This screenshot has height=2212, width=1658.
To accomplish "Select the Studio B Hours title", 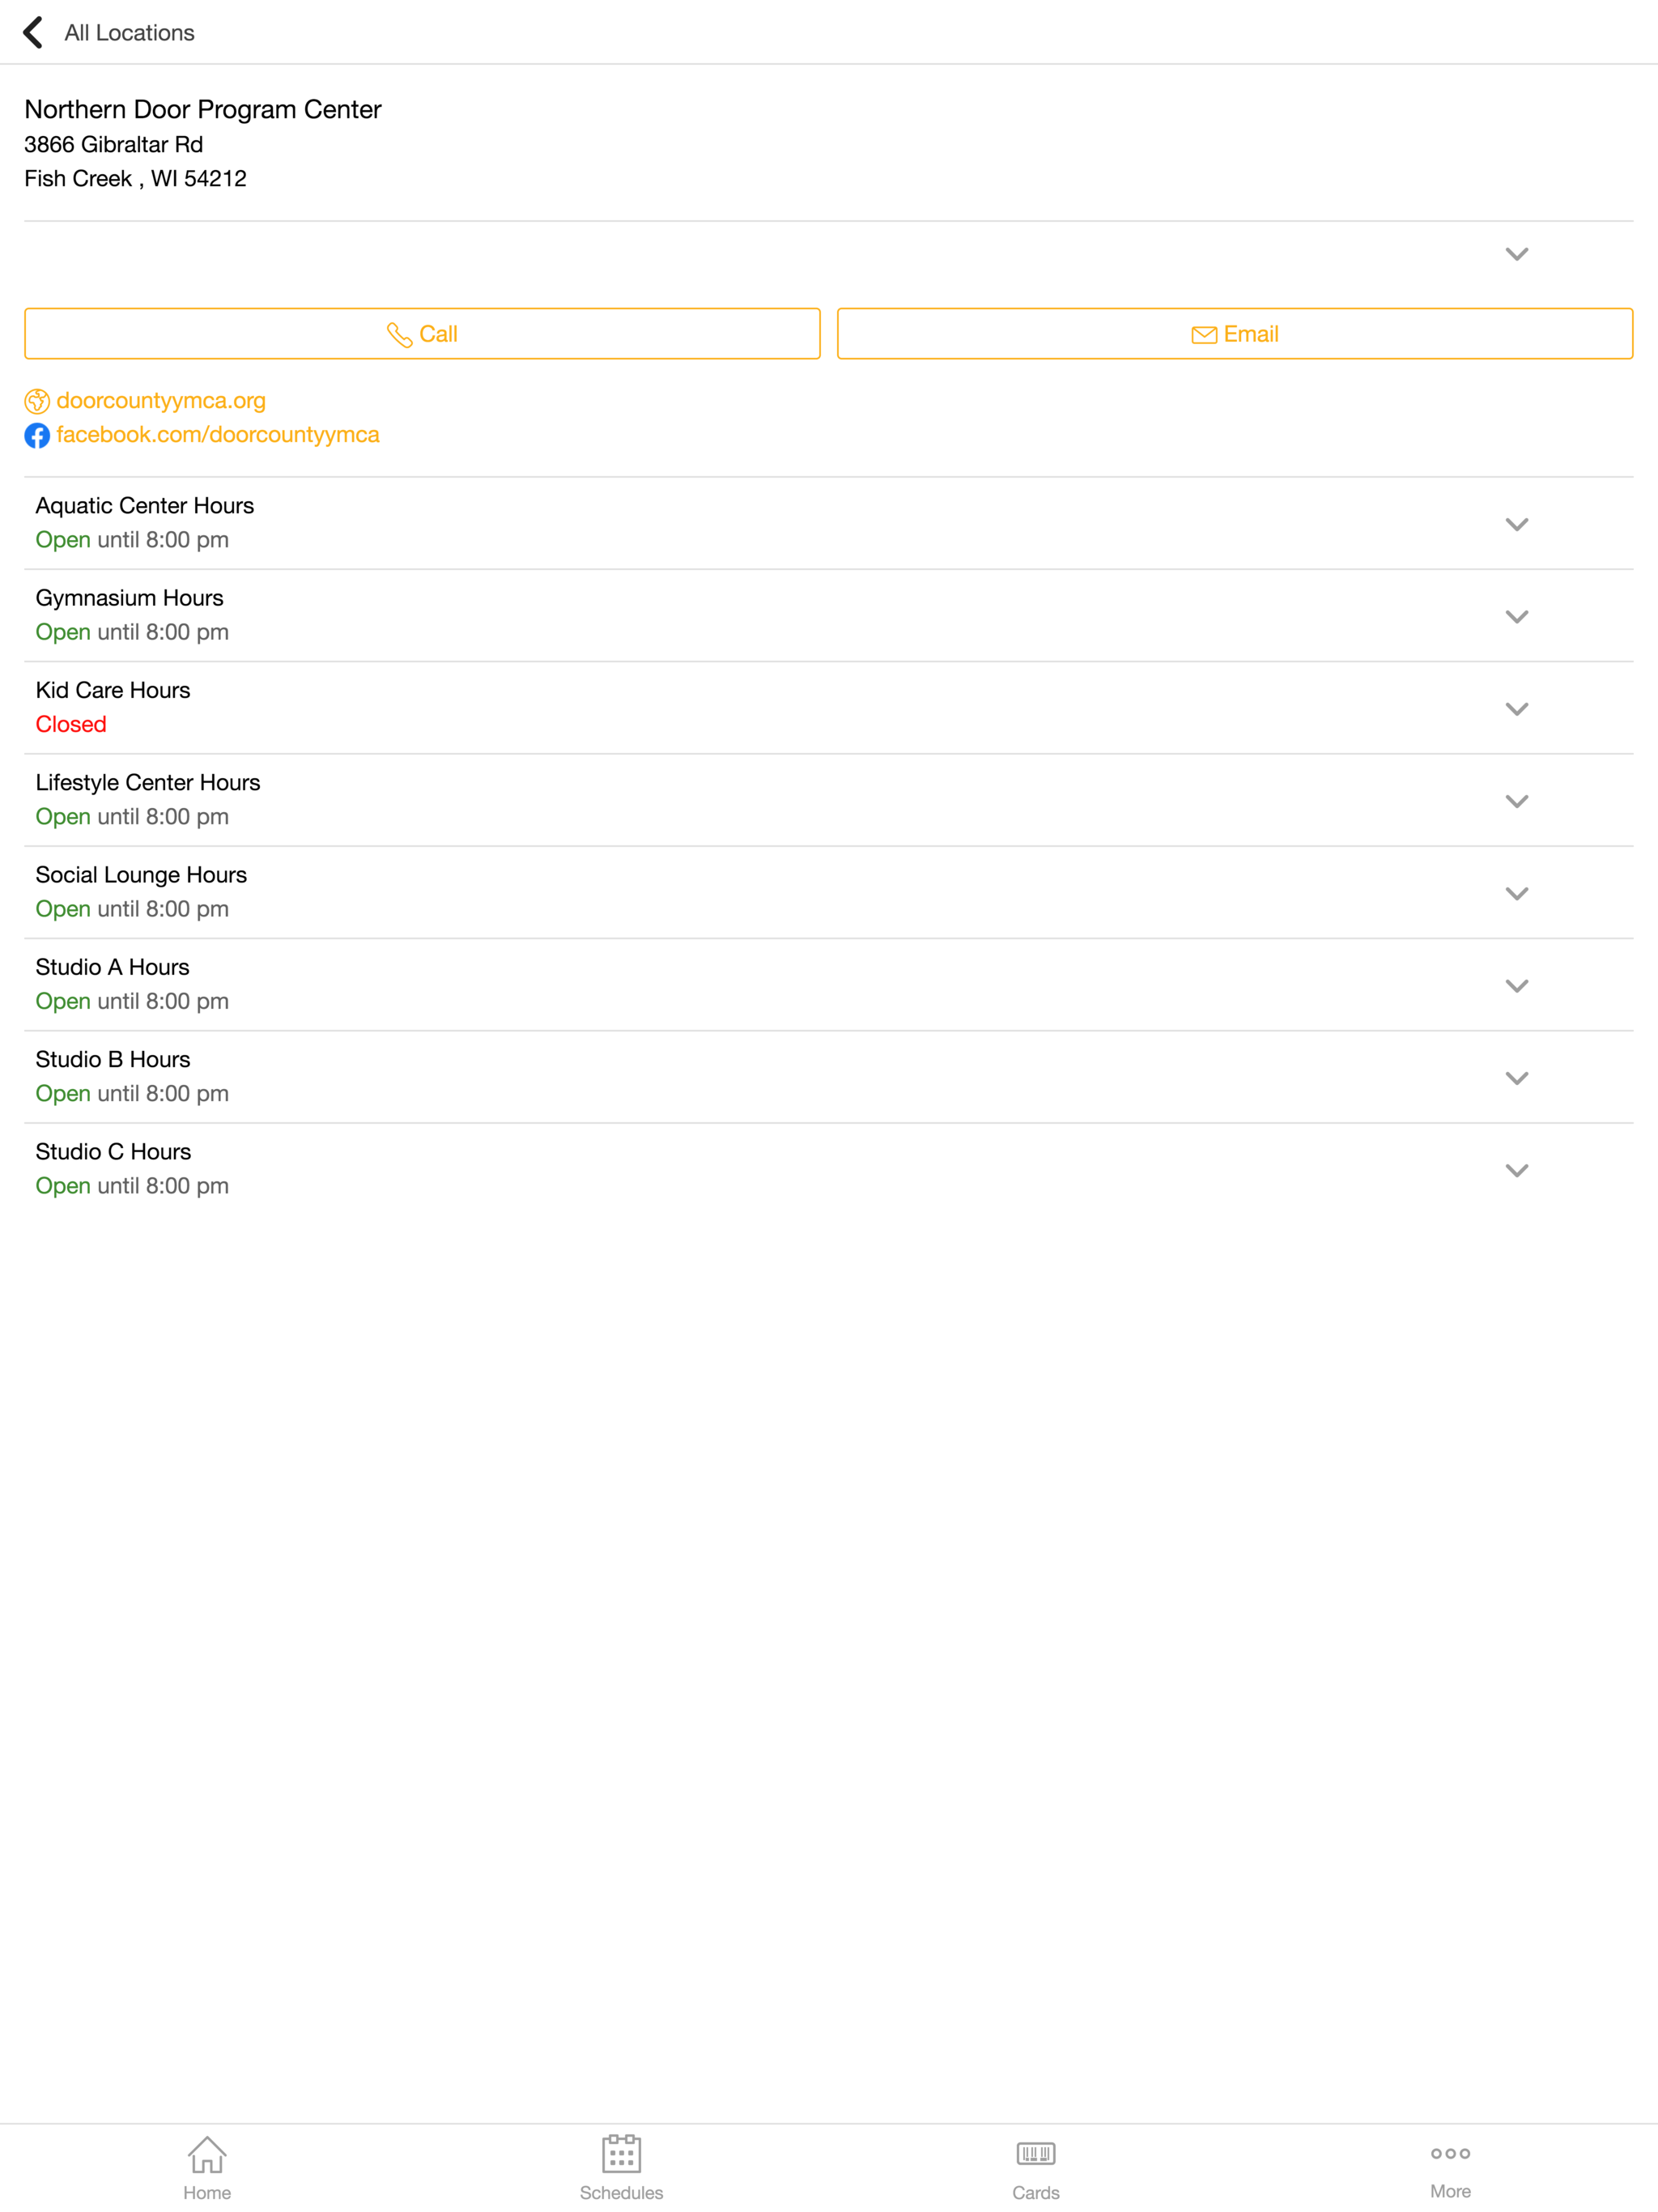I will pyautogui.click(x=113, y=1059).
